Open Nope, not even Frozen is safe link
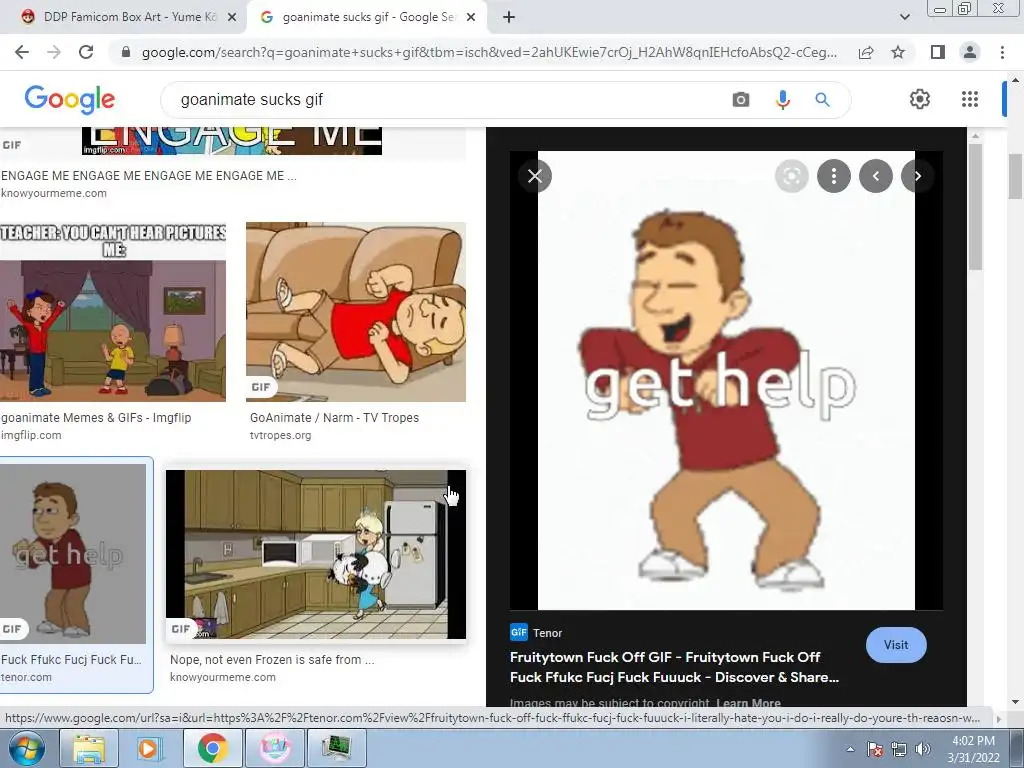The height and width of the screenshot is (768, 1024). [x=272, y=660]
